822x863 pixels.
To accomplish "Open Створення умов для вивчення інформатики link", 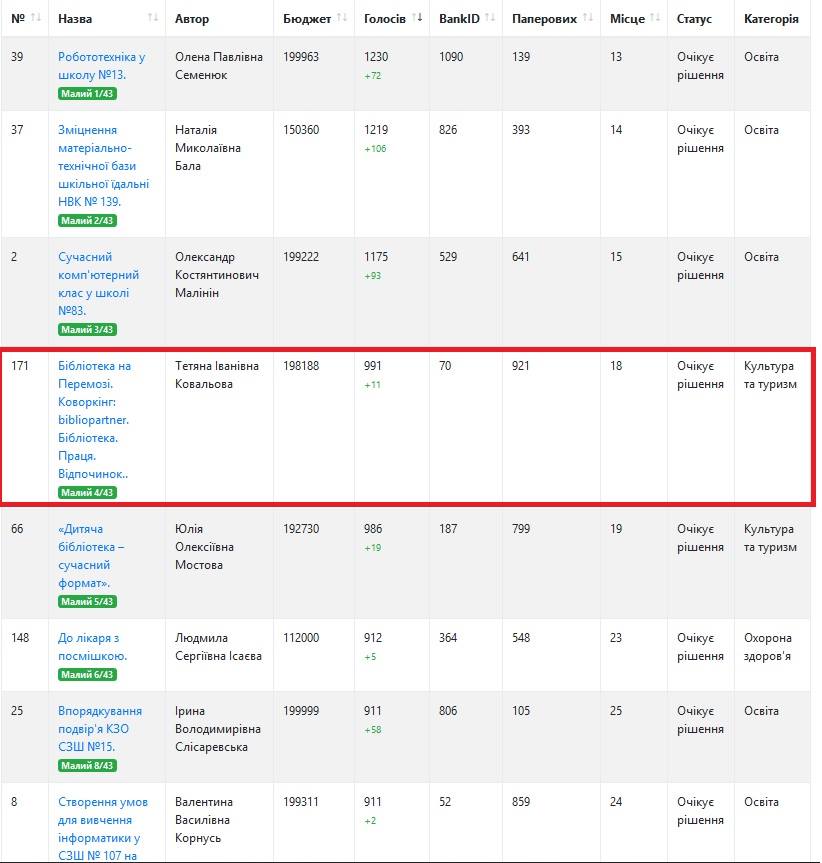I will point(103,828).
